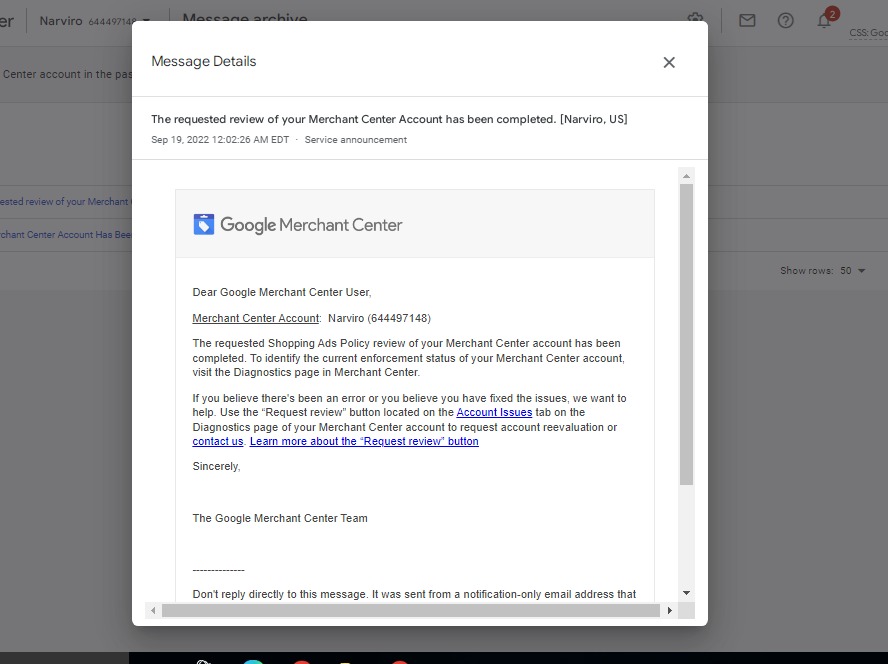The image size is (888, 664).
Task: Open the notifications bell icon
Action: point(824,21)
